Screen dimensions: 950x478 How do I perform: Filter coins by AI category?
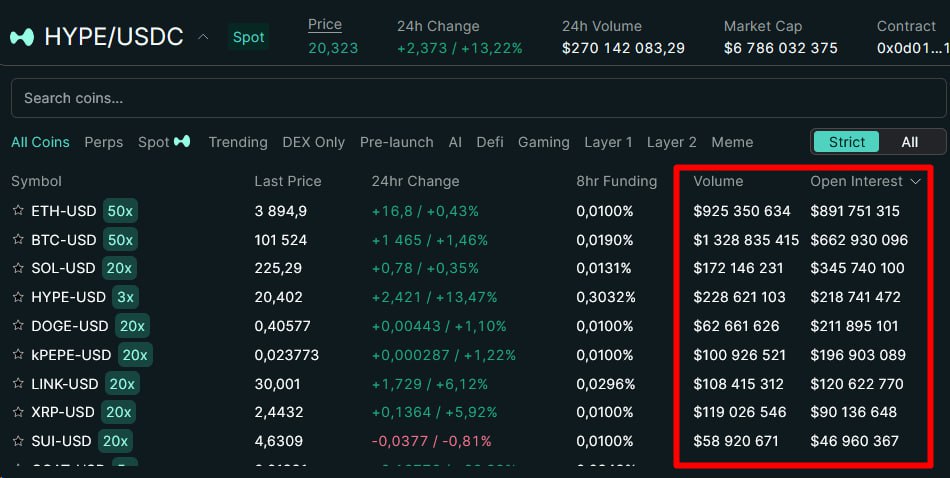click(x=455, y=142)
